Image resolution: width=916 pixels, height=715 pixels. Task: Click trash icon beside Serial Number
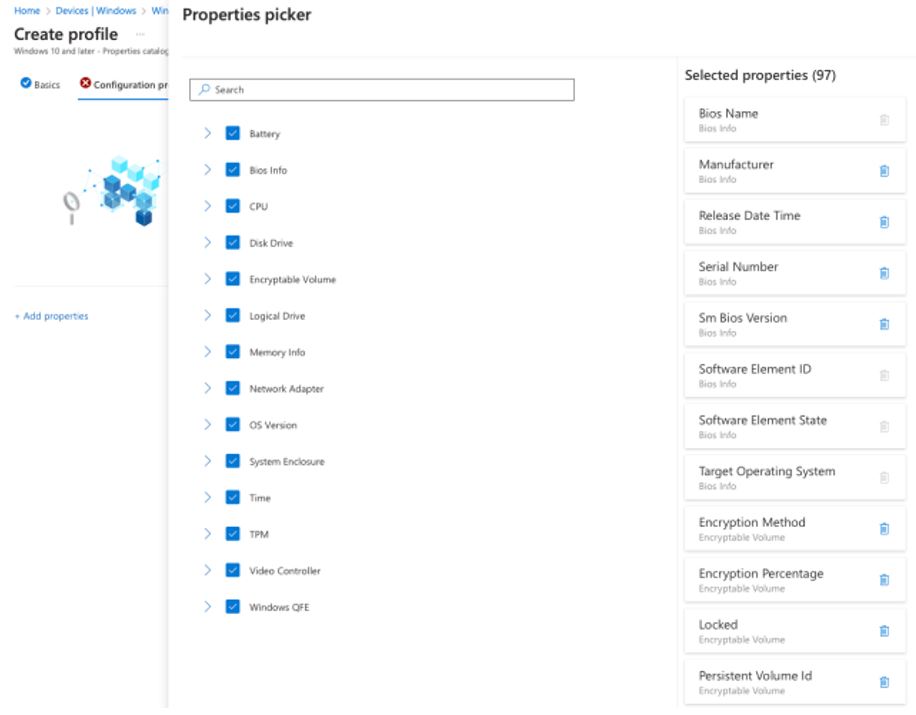[x=884, y=273]
